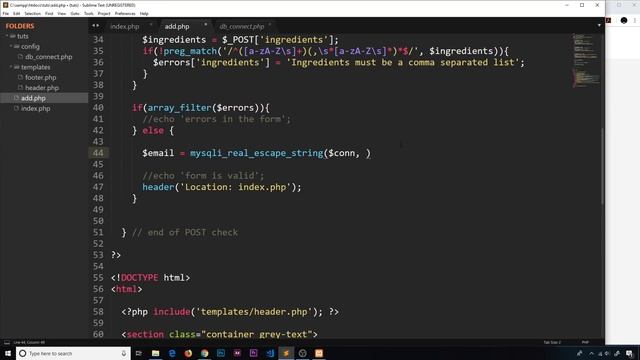Click the footer.php file icon in the sidebar
The image size is (640, 360).
(x=20, y=77)
